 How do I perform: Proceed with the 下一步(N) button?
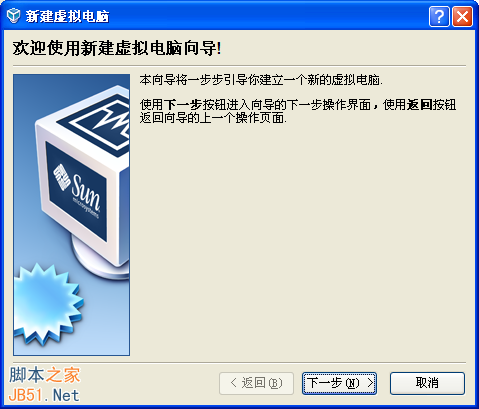click(339, 383)
